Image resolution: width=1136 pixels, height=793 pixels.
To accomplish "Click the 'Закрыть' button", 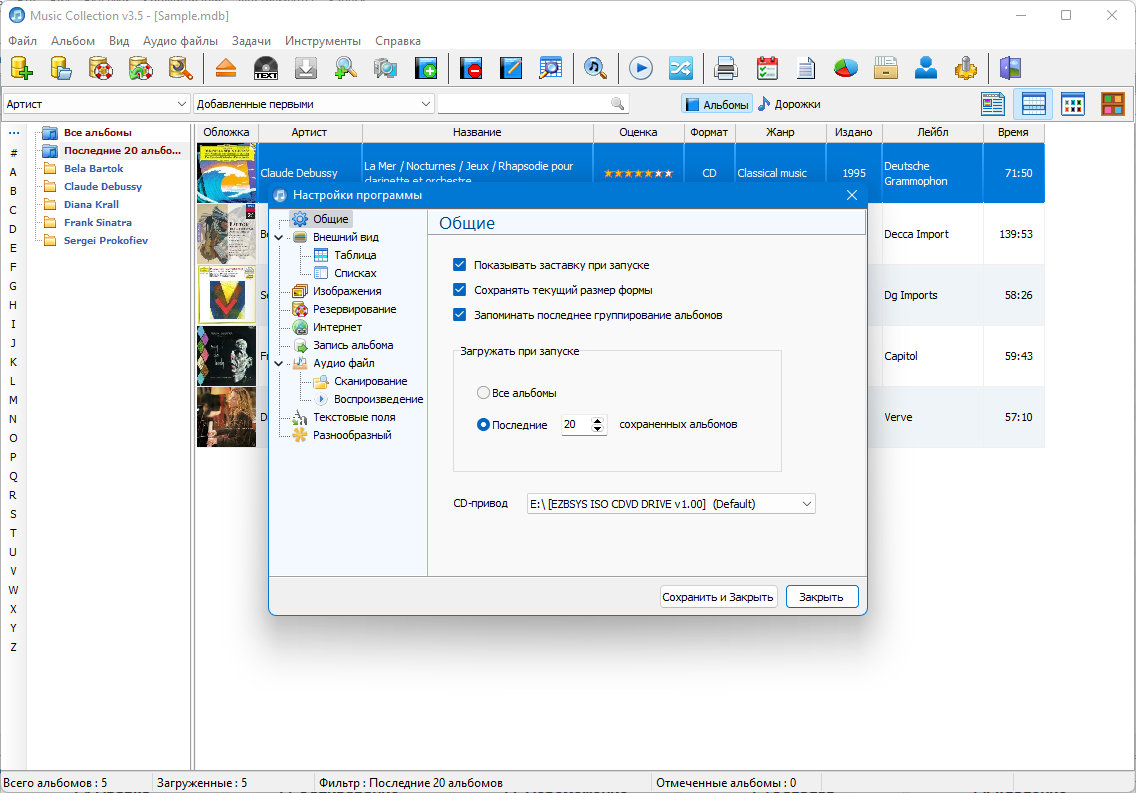I will (822, 597).
